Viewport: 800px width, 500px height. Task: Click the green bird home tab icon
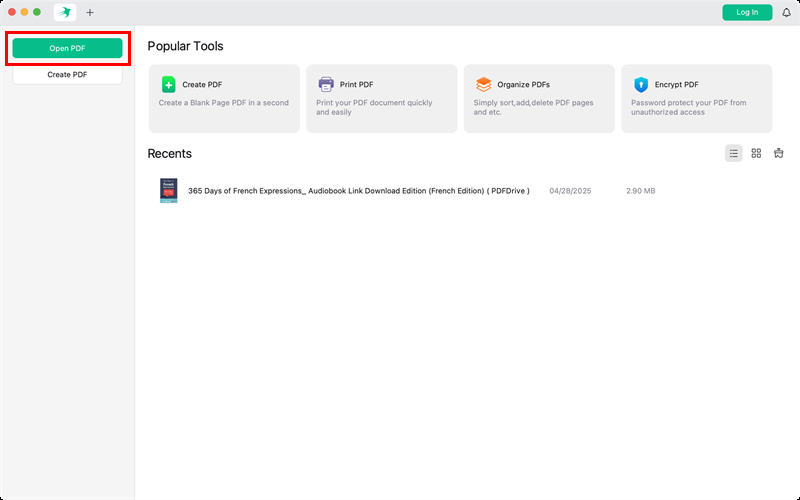pyautogui.click(x=65, y=12)
